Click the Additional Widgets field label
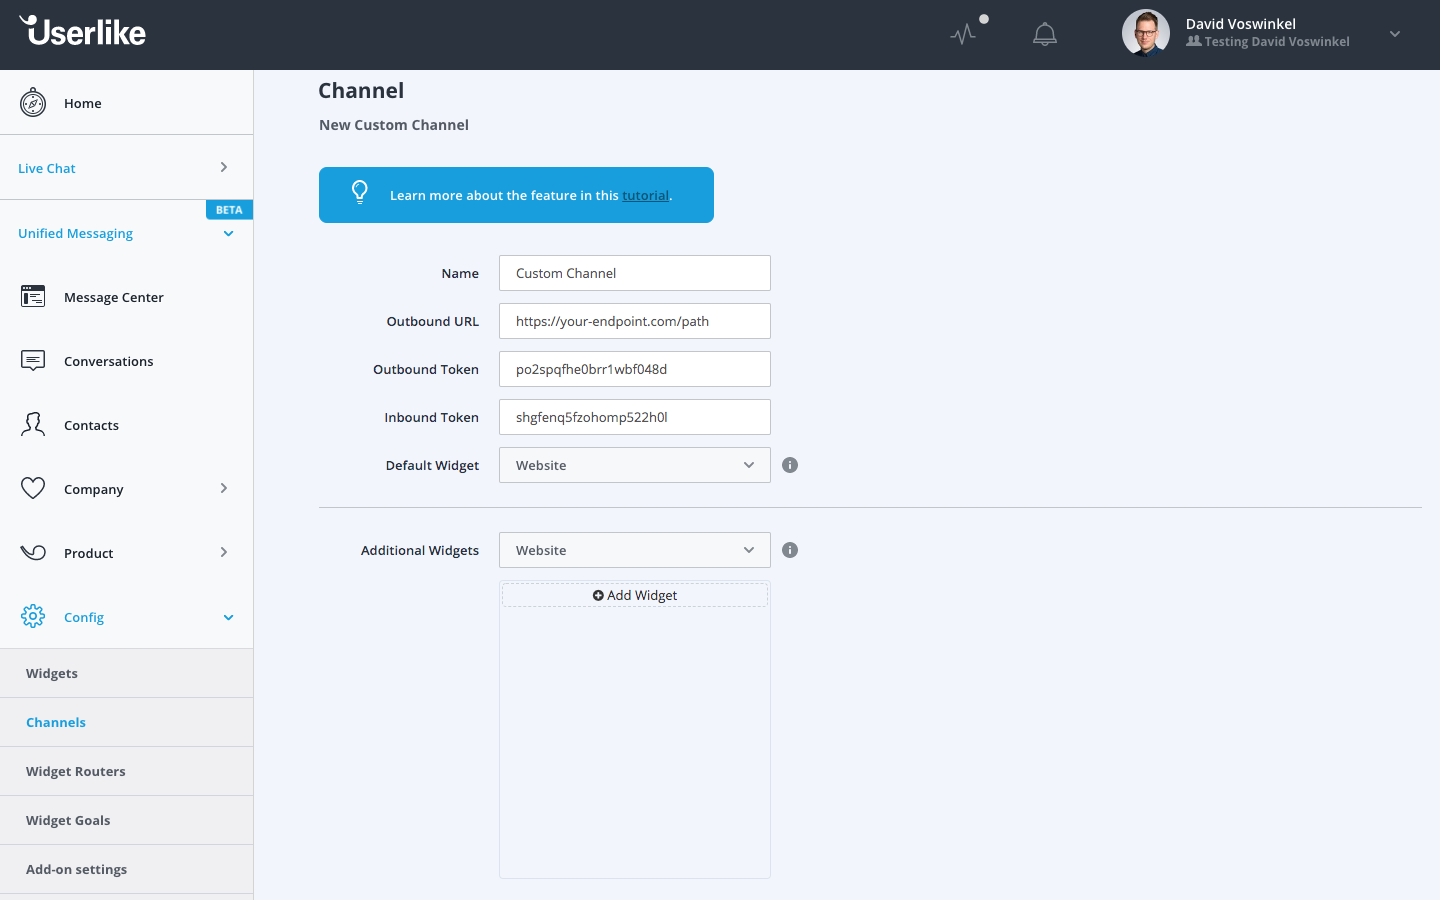1440x900 pixels. pyautogui.click(x=420, y=550)
